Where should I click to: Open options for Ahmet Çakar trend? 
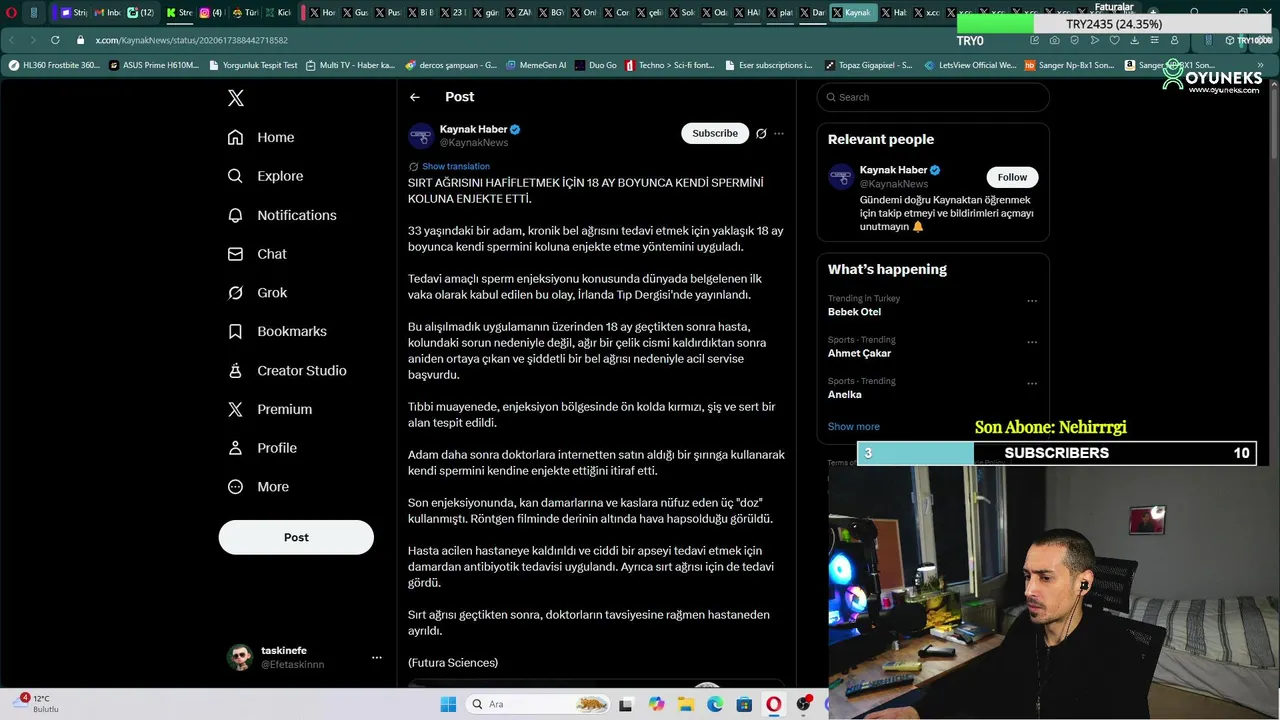(x=1032, y=342)
